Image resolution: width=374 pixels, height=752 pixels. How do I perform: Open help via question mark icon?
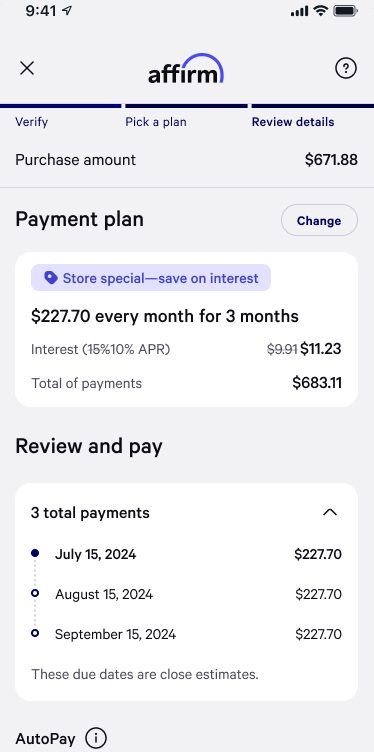tap(346, 69)
